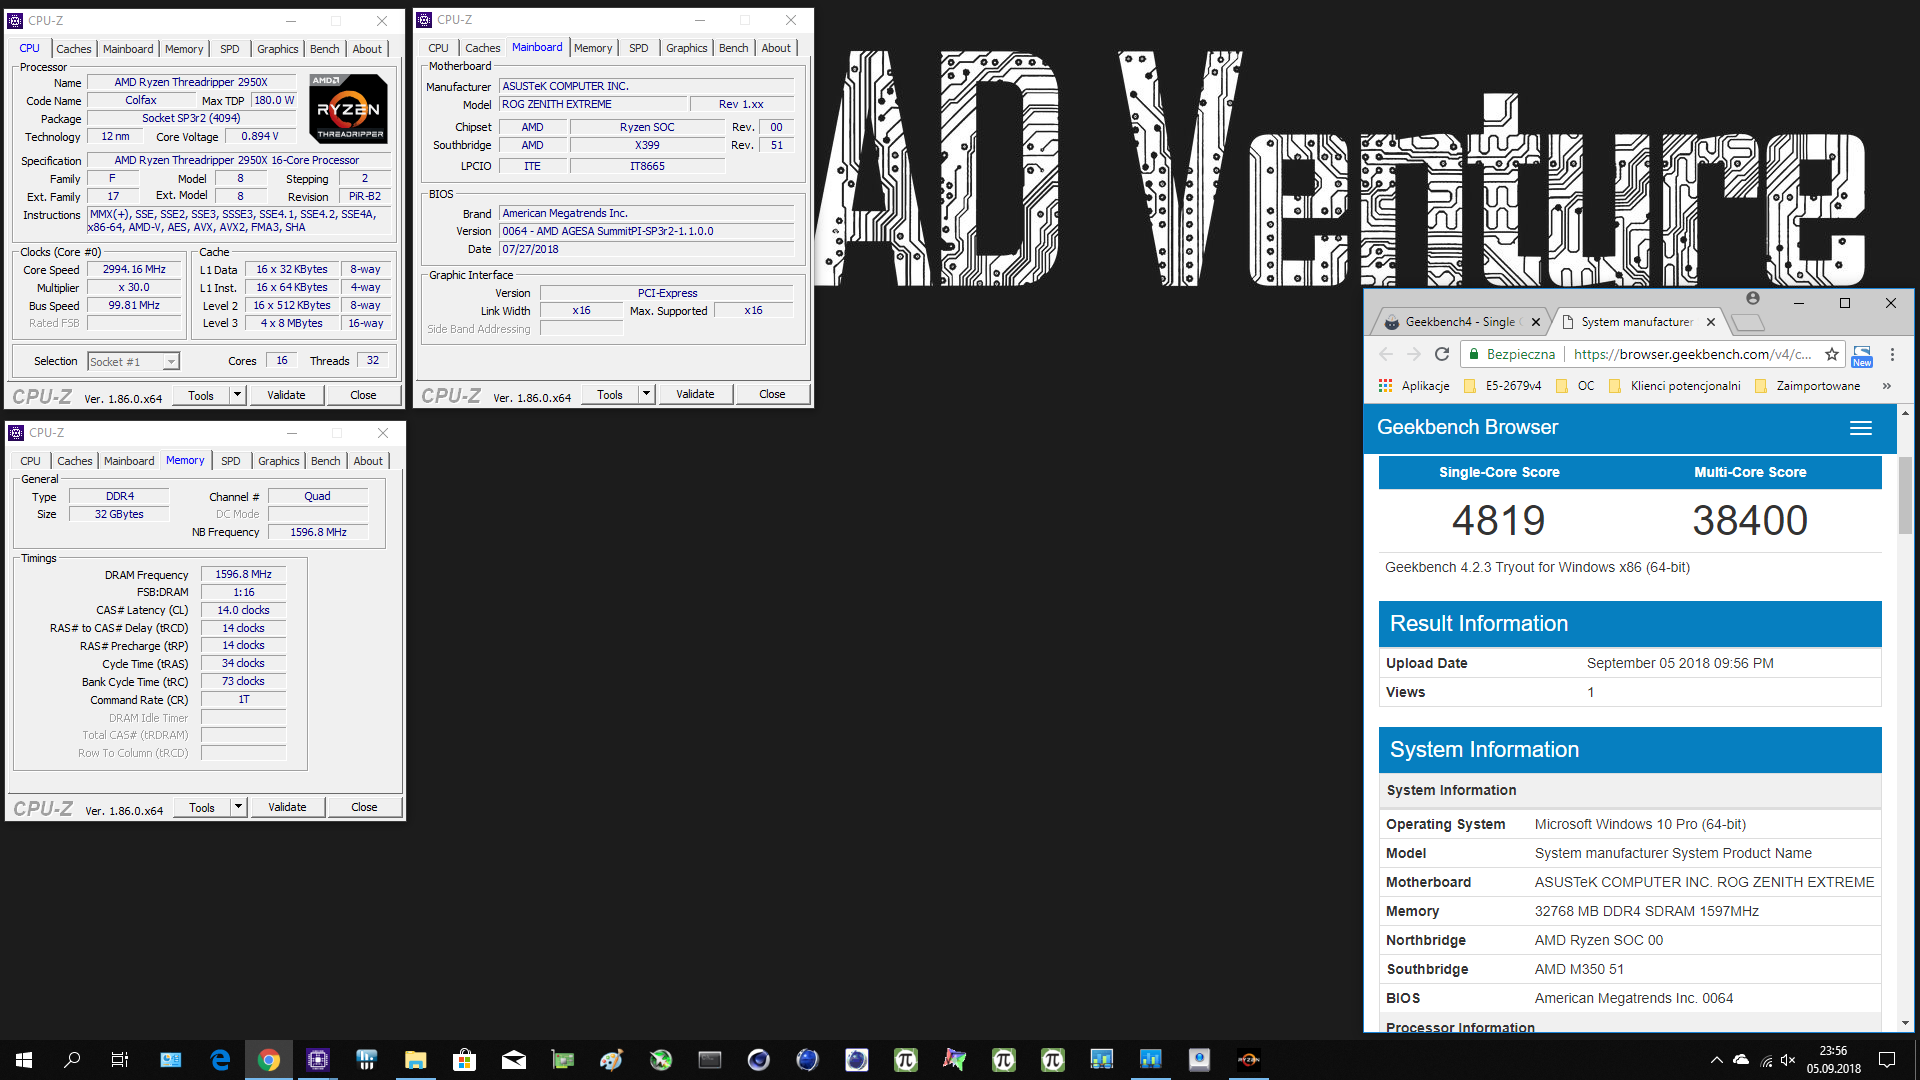This screenshot has height=1080, width=1920.
Task: Open the Windows notification center
Action: click(1887, 1060)
